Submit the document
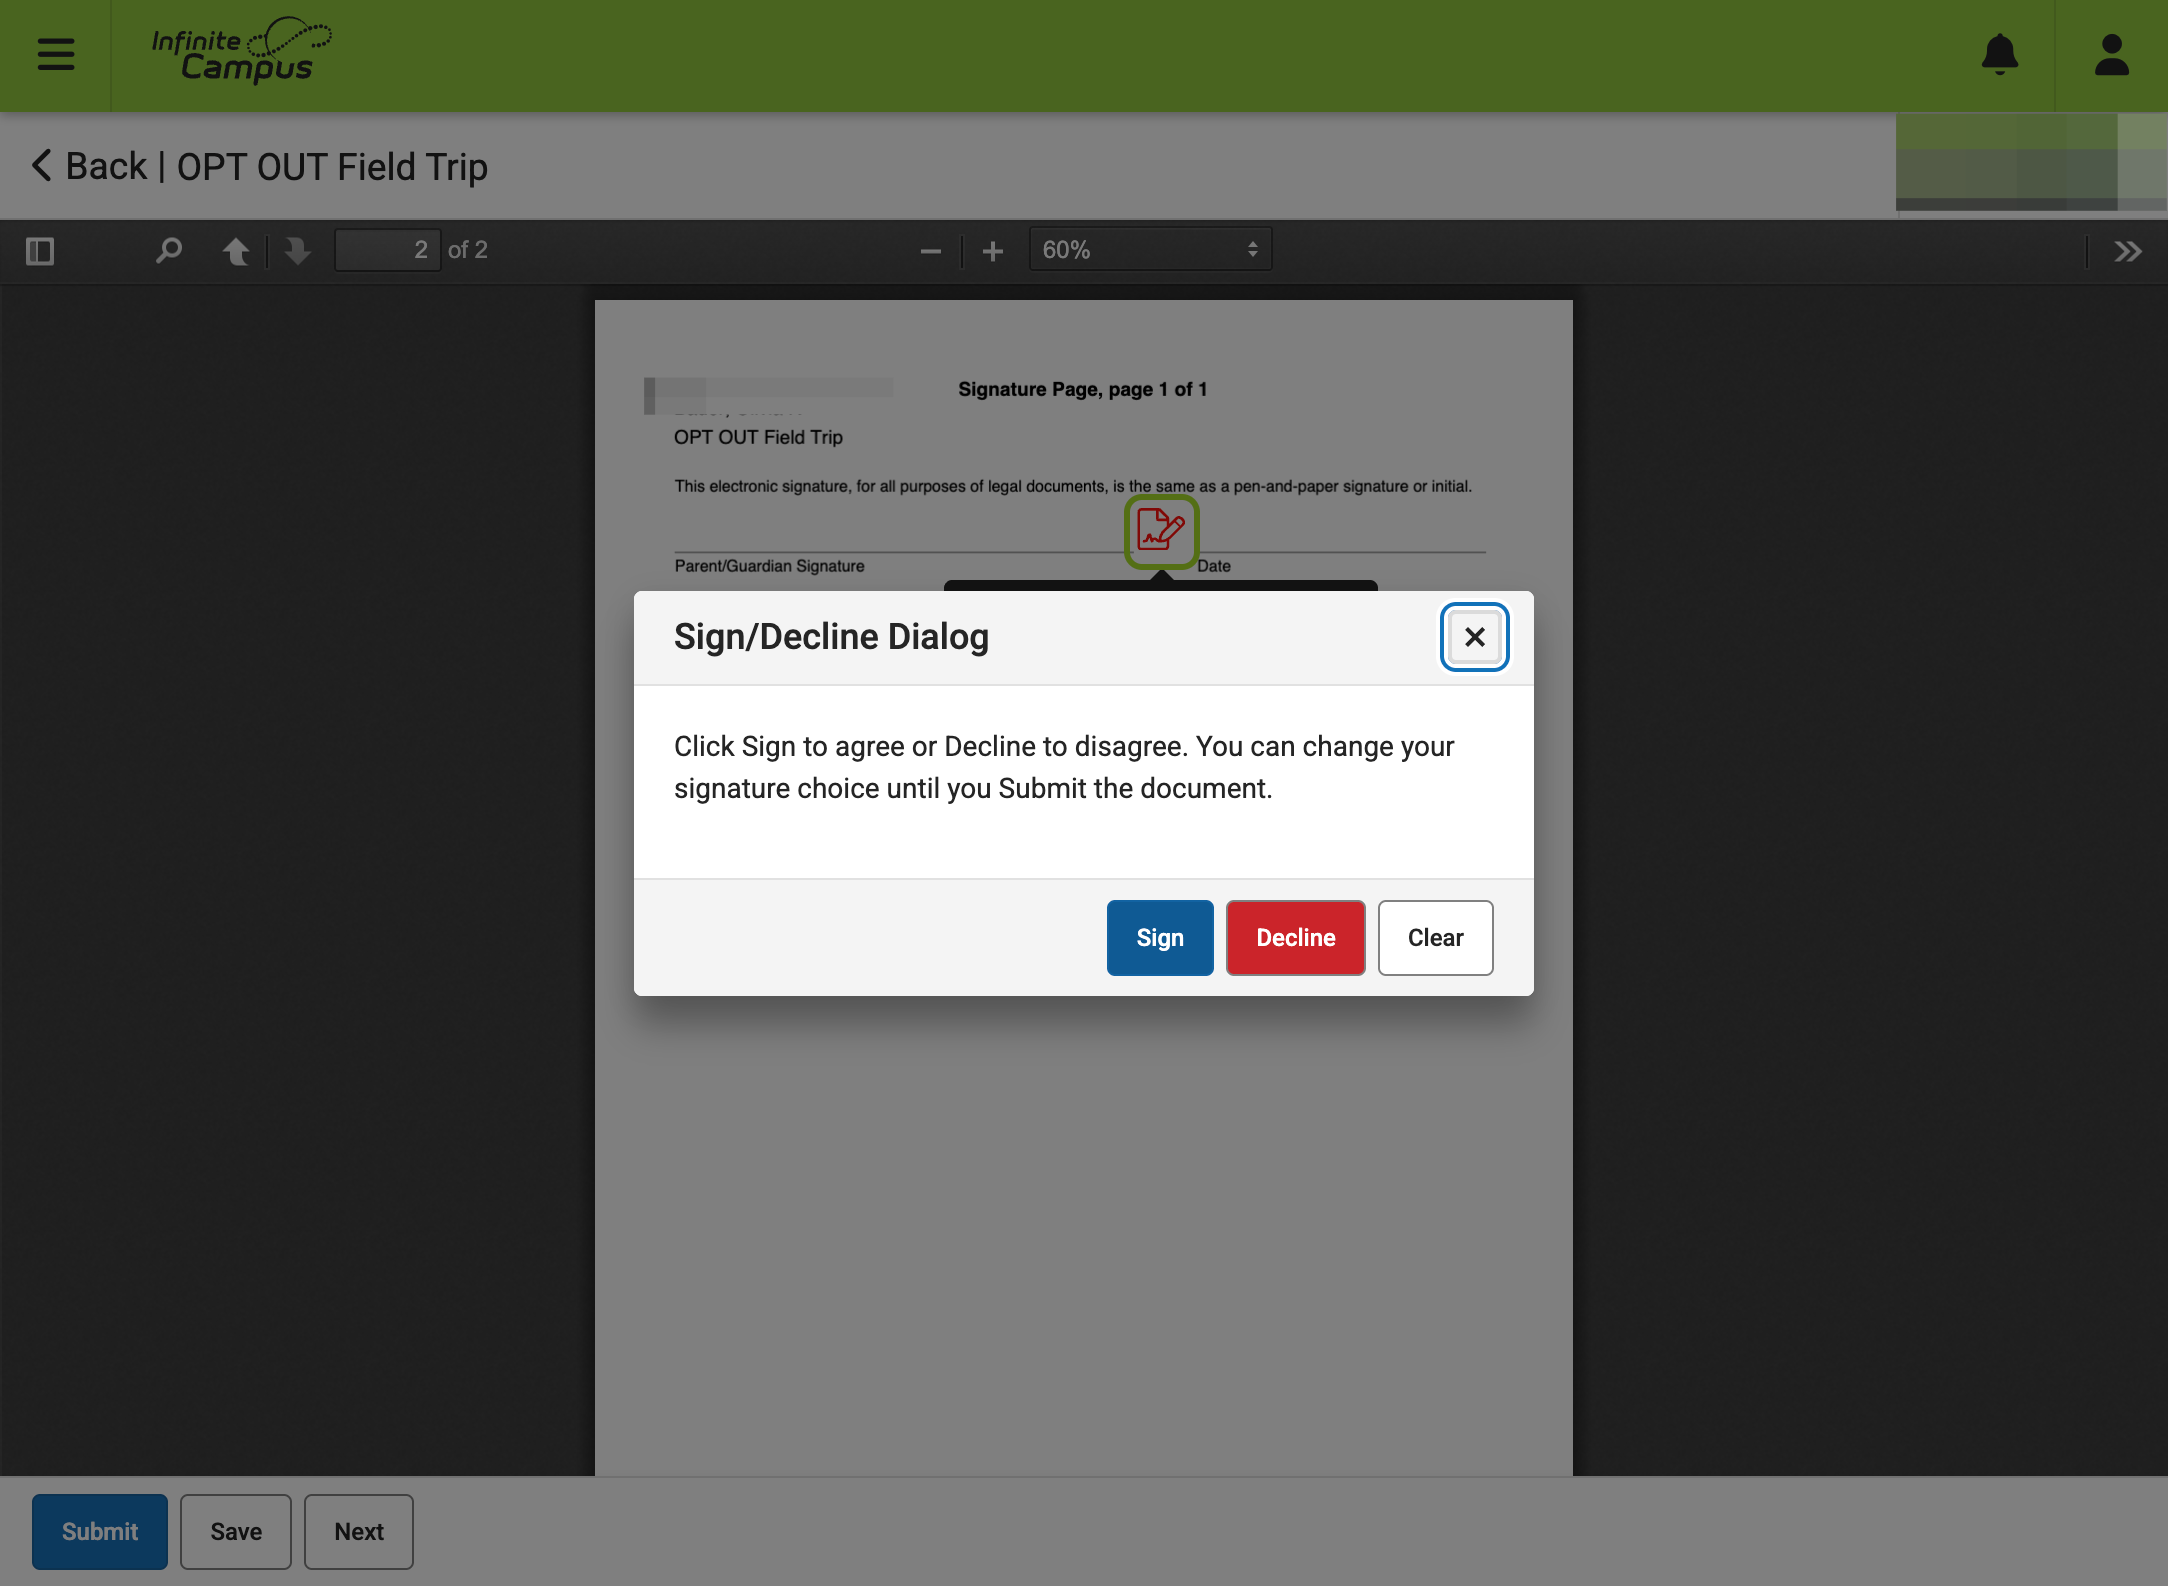 [100, 1532]
